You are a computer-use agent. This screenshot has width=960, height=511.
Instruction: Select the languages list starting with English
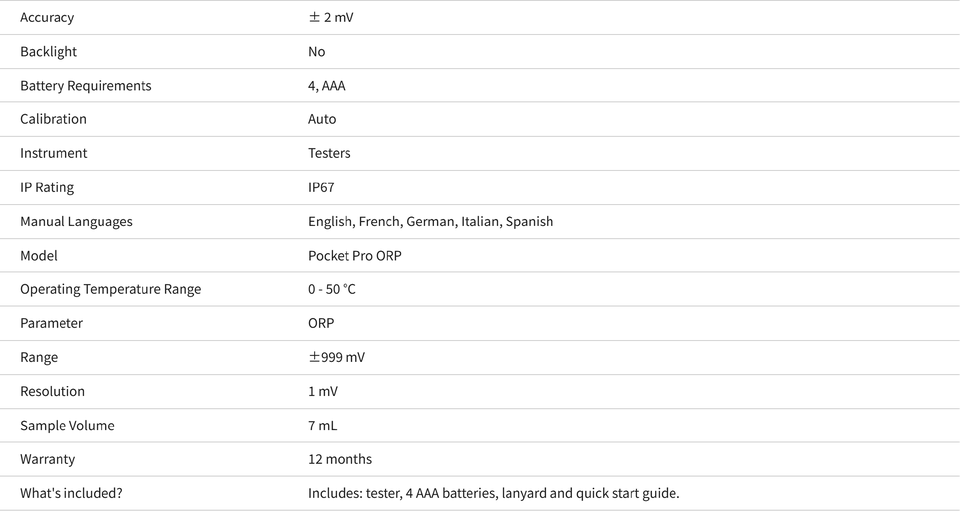pyautogui.click(x=430, y=222)
